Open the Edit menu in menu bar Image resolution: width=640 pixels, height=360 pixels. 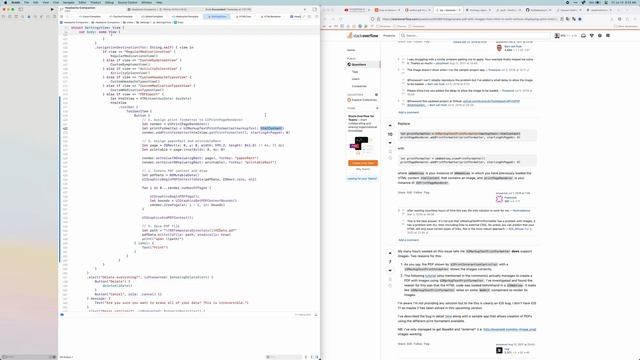36,2
